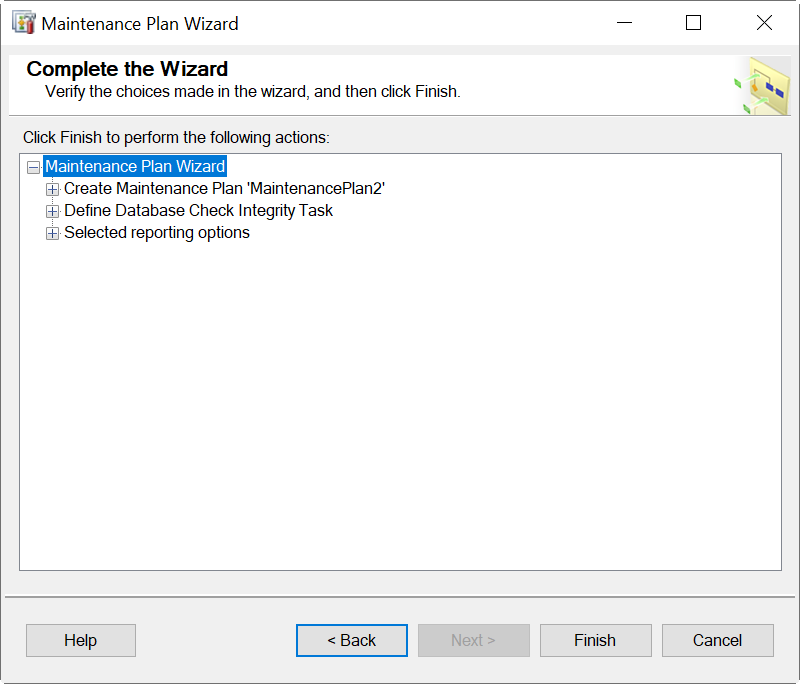
Task: Select Create Maintenance Plan 'MaintenancePlan2' entry
Action: coord(224,188)
